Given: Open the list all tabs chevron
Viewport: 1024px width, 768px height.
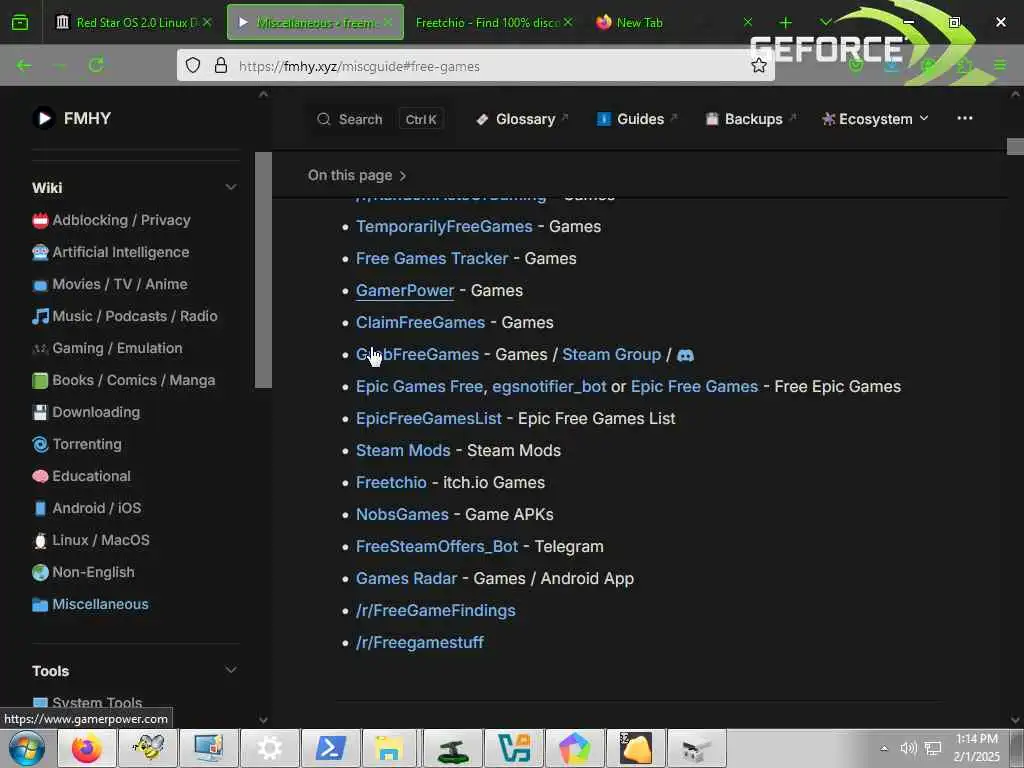Looking at the screenshot, I should [x=825, y=22].
